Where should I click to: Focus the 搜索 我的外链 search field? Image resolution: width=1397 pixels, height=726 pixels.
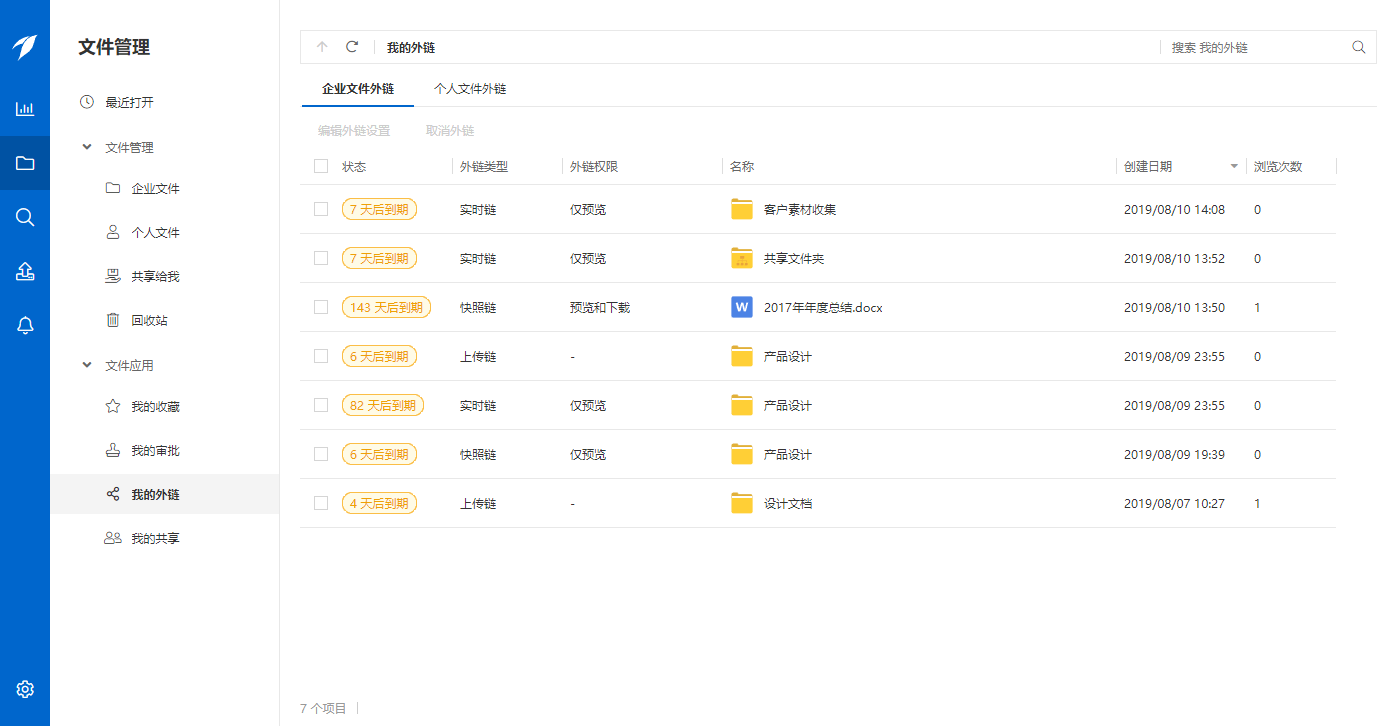[x=1255, y=47]
